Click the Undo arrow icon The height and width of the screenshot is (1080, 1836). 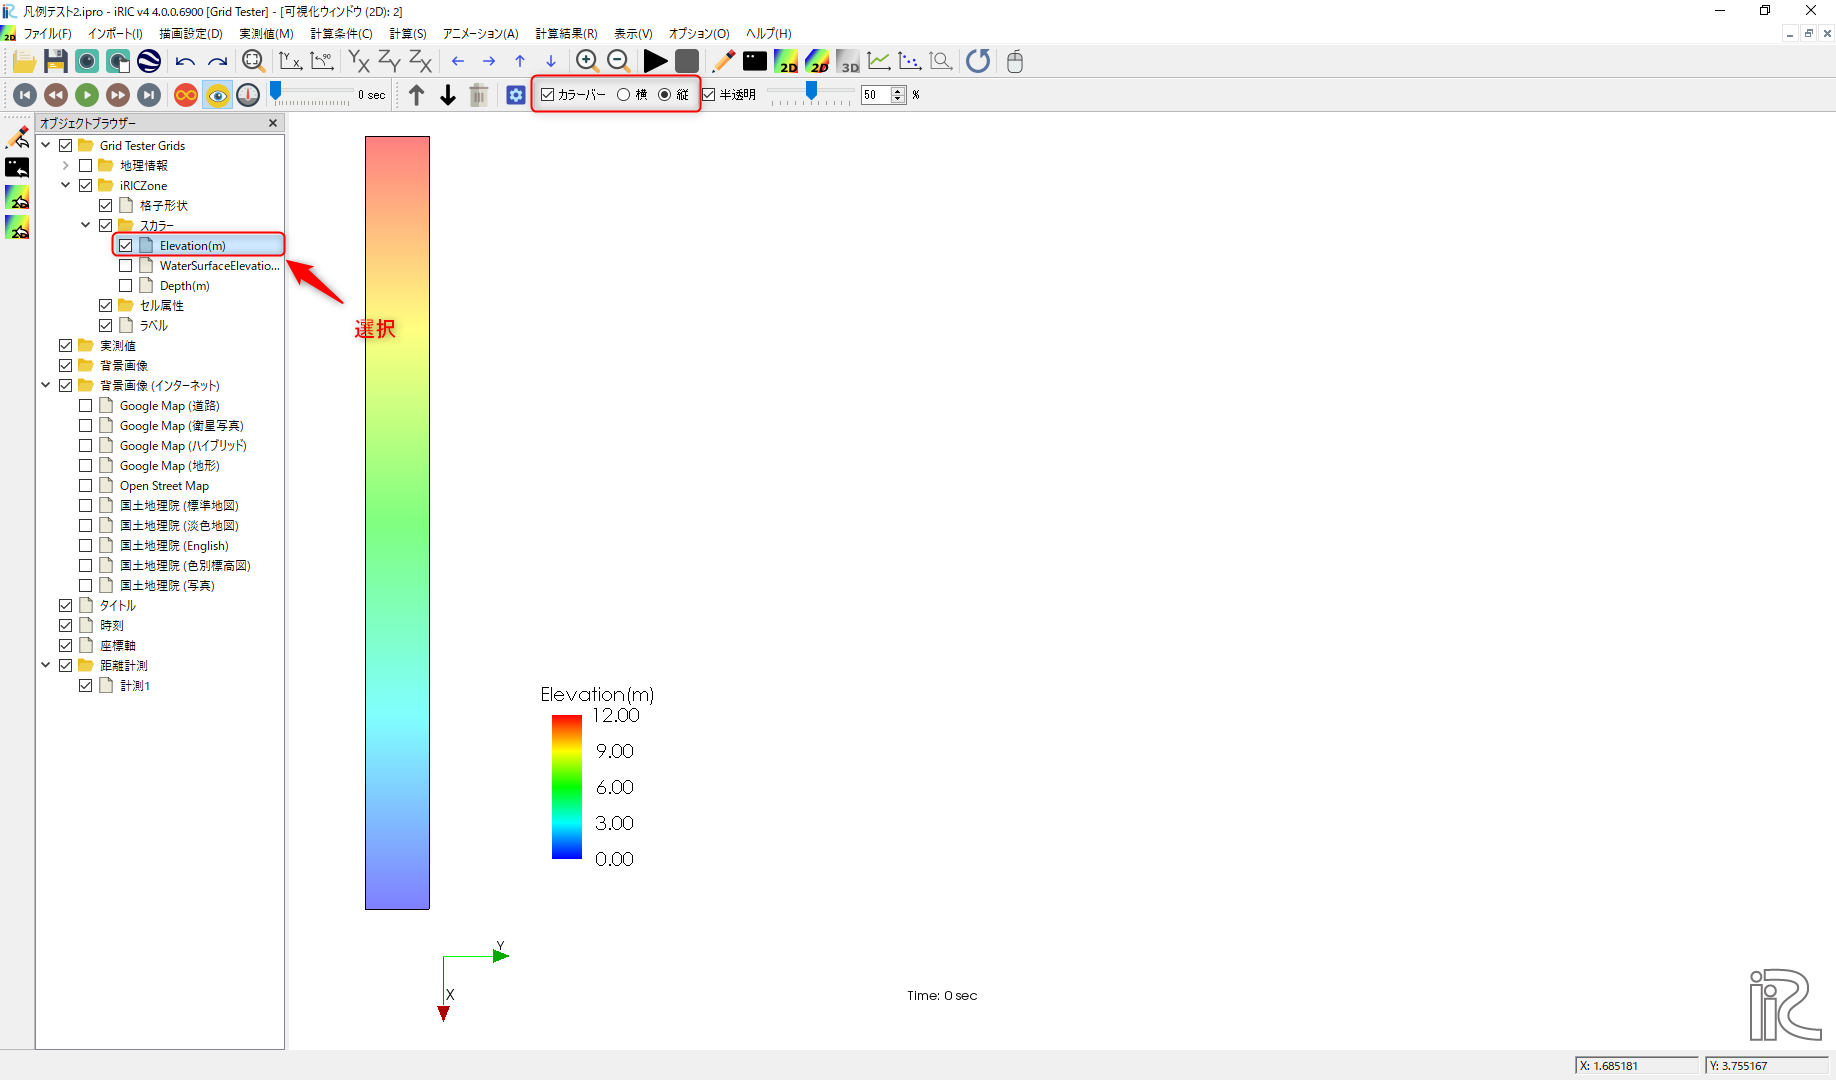click(185, 61)
